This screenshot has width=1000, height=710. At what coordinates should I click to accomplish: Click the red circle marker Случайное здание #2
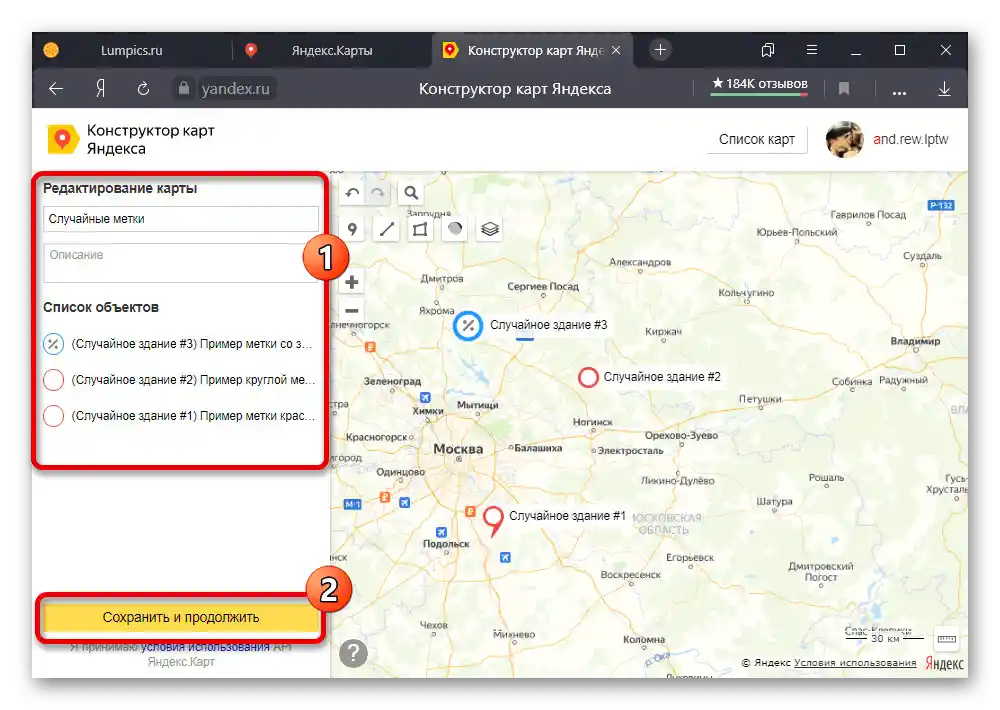(587, 377)
